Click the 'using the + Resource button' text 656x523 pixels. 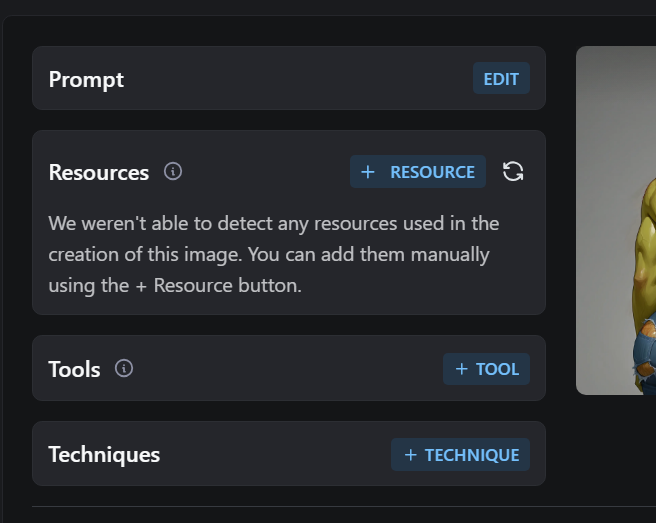[x=175, y=286]
